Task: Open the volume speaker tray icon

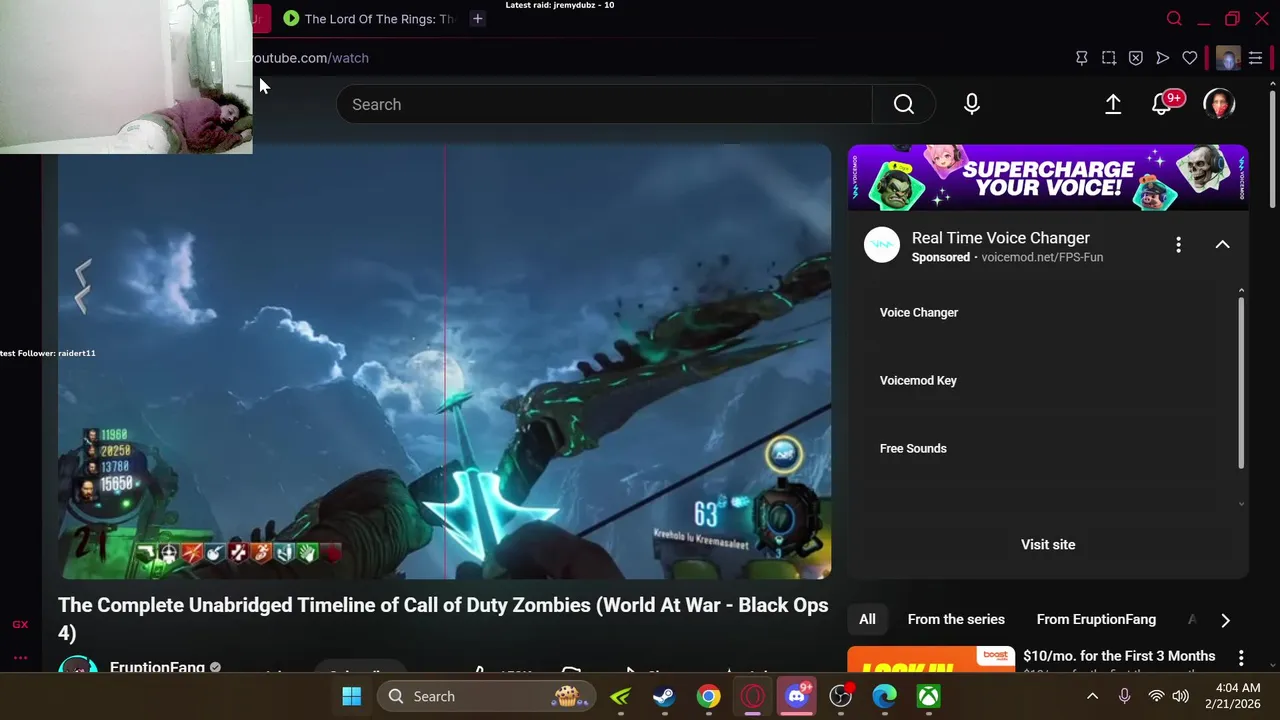Action: (1180, 696)
